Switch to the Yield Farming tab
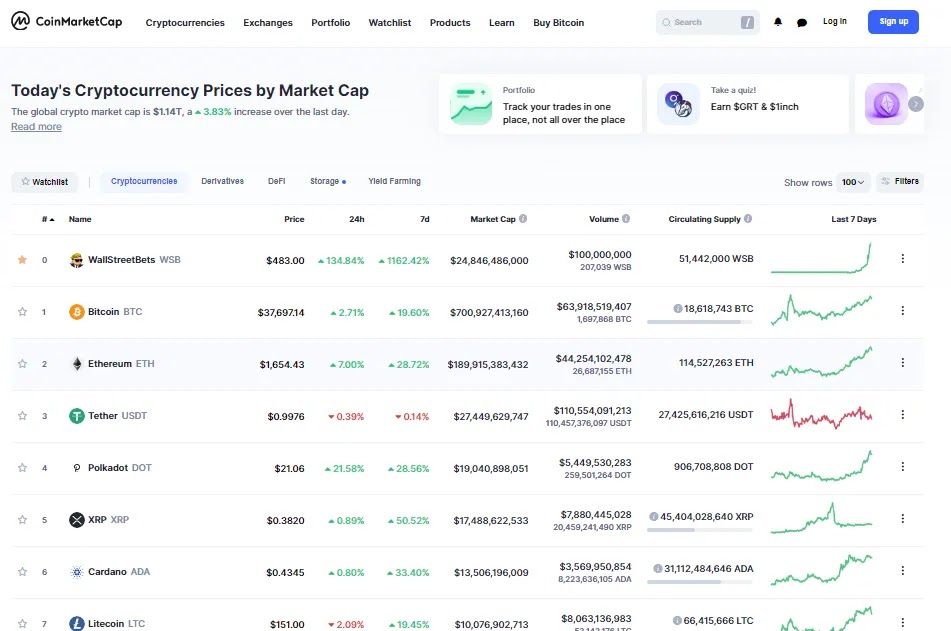Screen dimensions: 951x631 [x=394, y=181]
